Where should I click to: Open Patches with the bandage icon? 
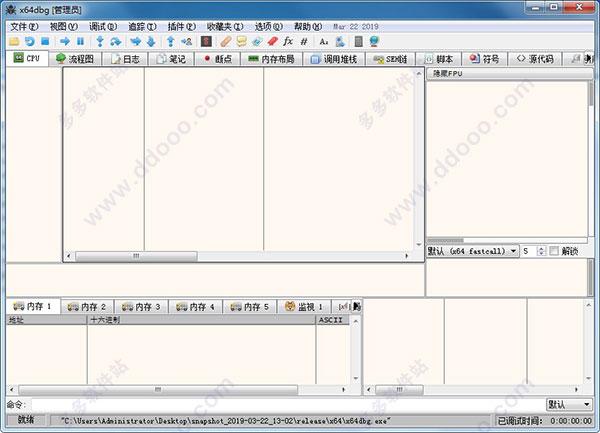(226, 41)
